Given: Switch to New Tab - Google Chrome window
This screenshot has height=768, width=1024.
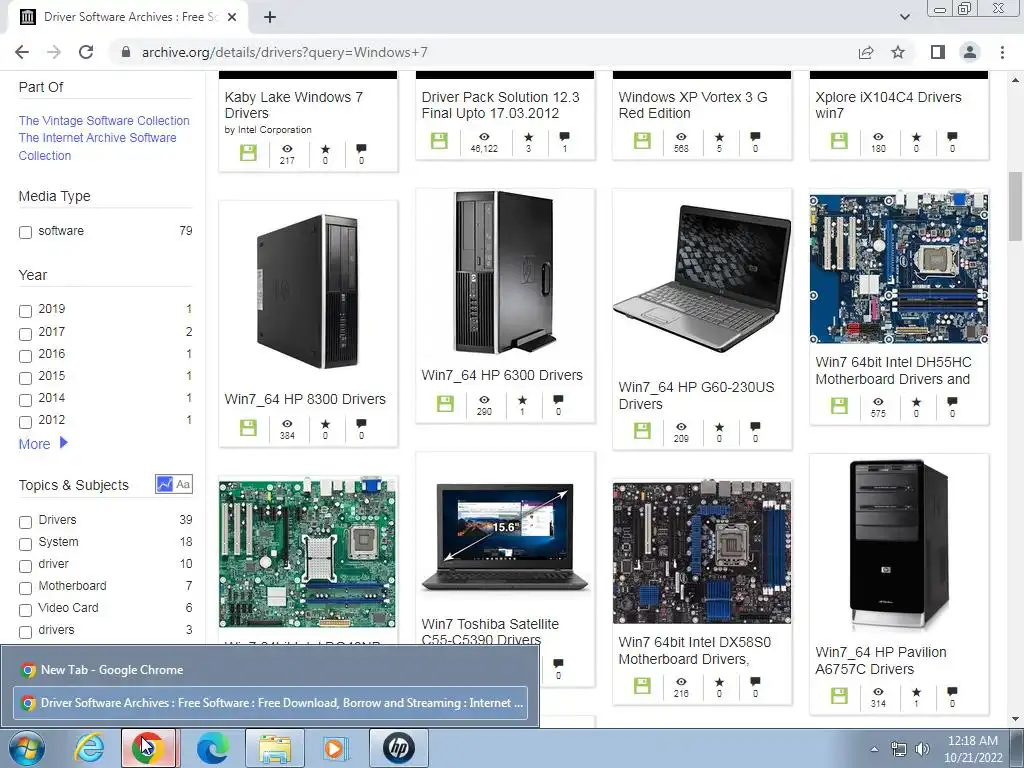Looking at the screenshot, I should [x=270, y=669].
